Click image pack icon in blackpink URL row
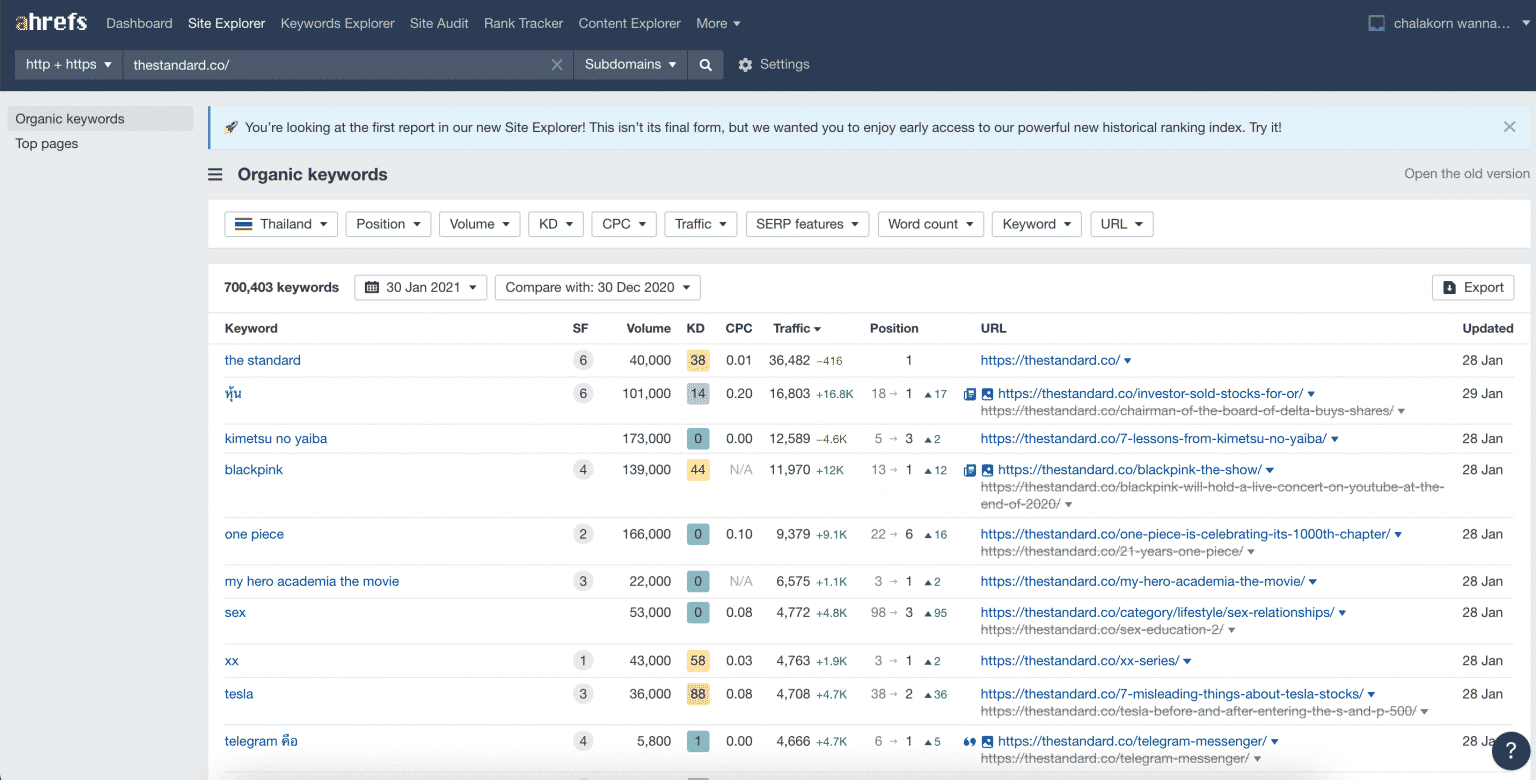The height and width of the screenshot is (780, 1536). pyautogui.click(x=987, y=470)
